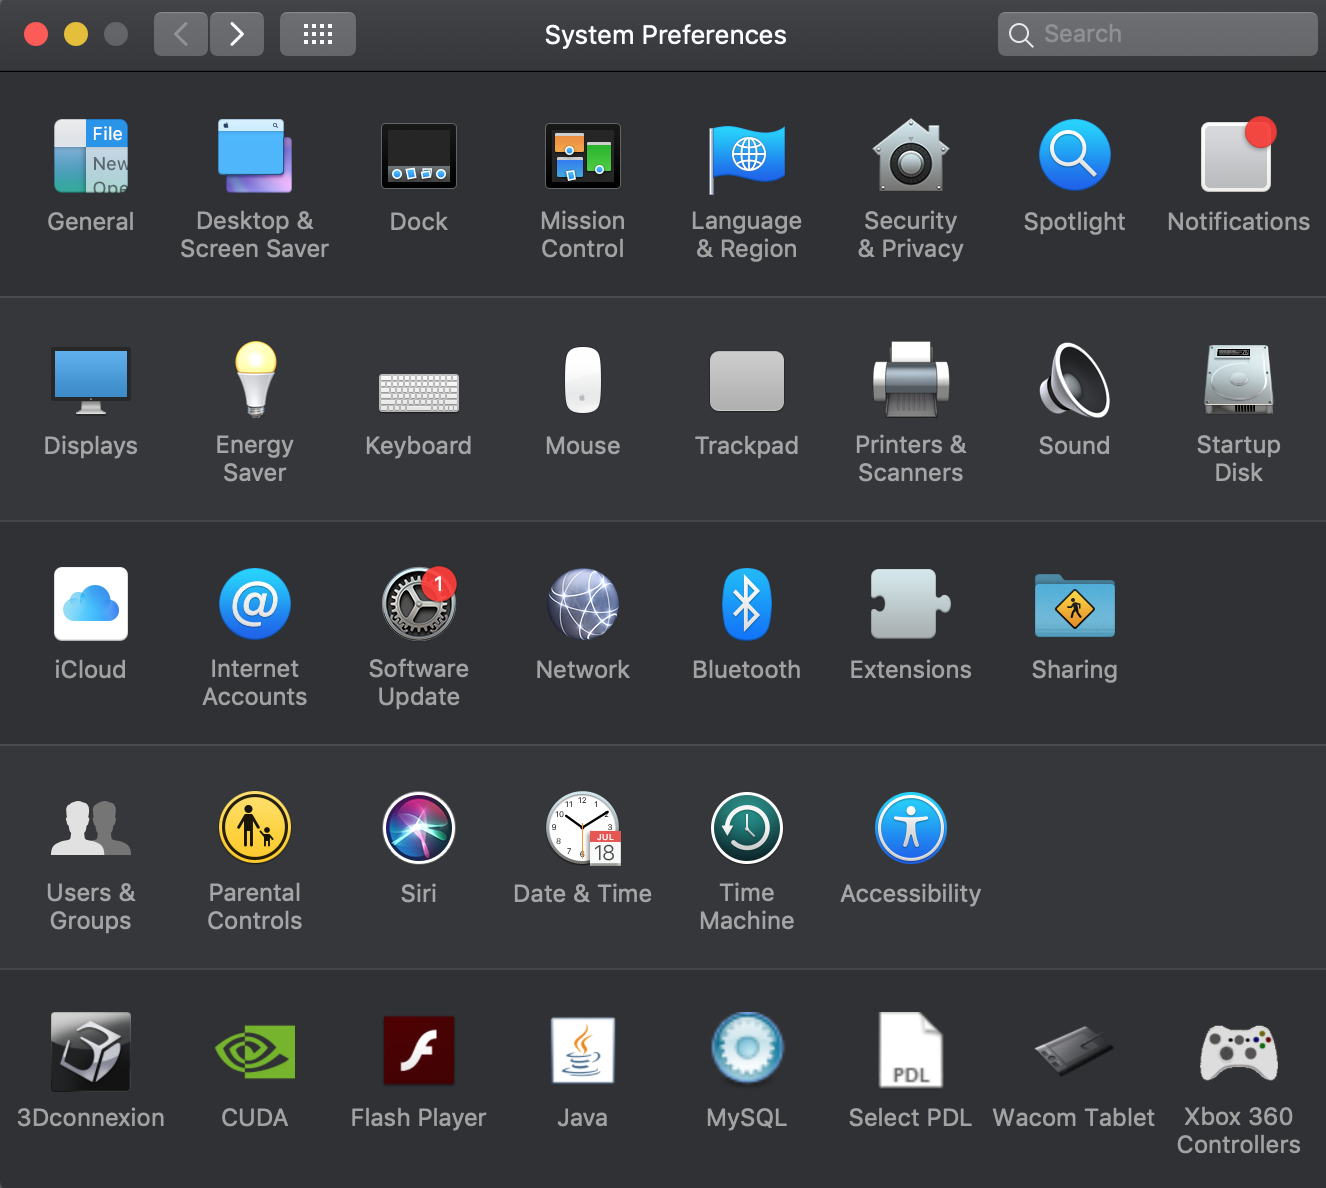Minimize the System Preferences window
Screen dimensions: 1326x1188
tap(76, 34)
